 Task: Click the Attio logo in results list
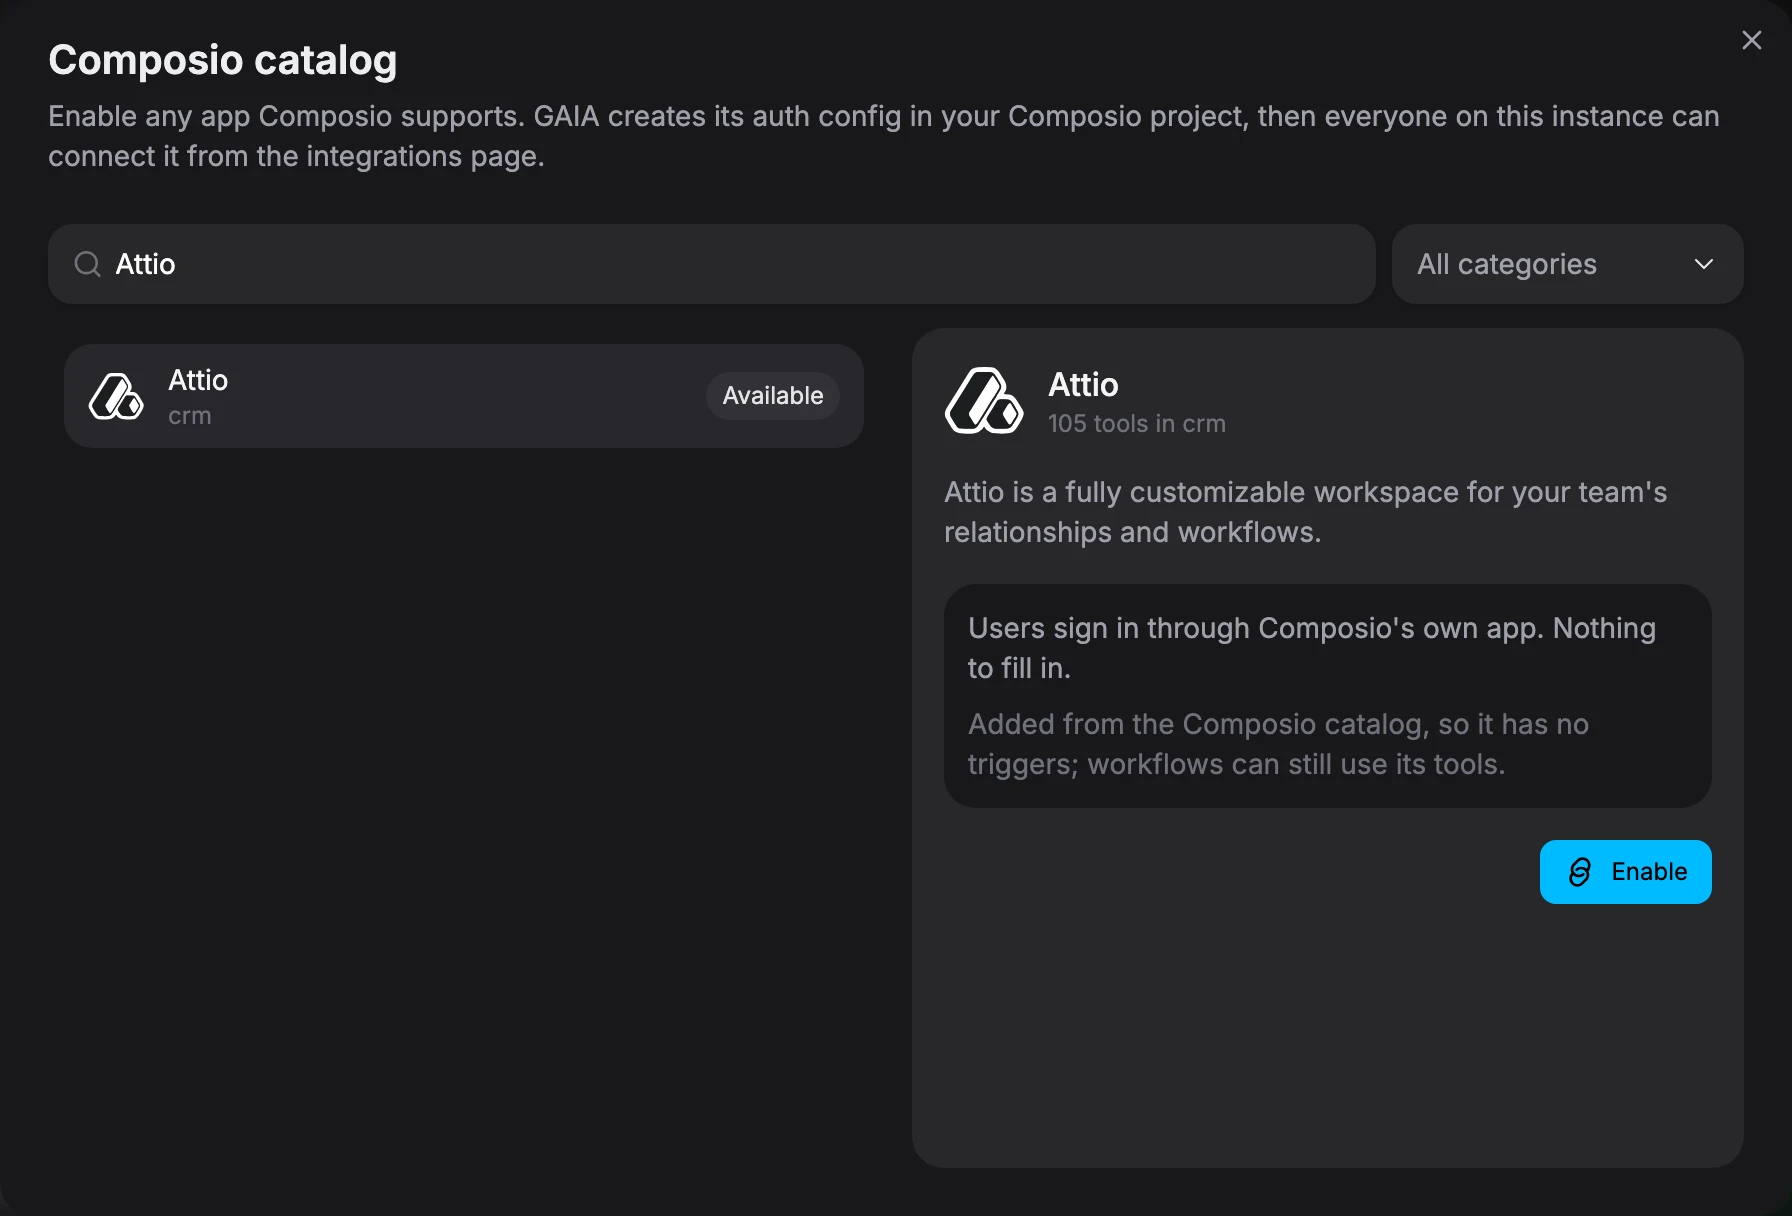116,396
